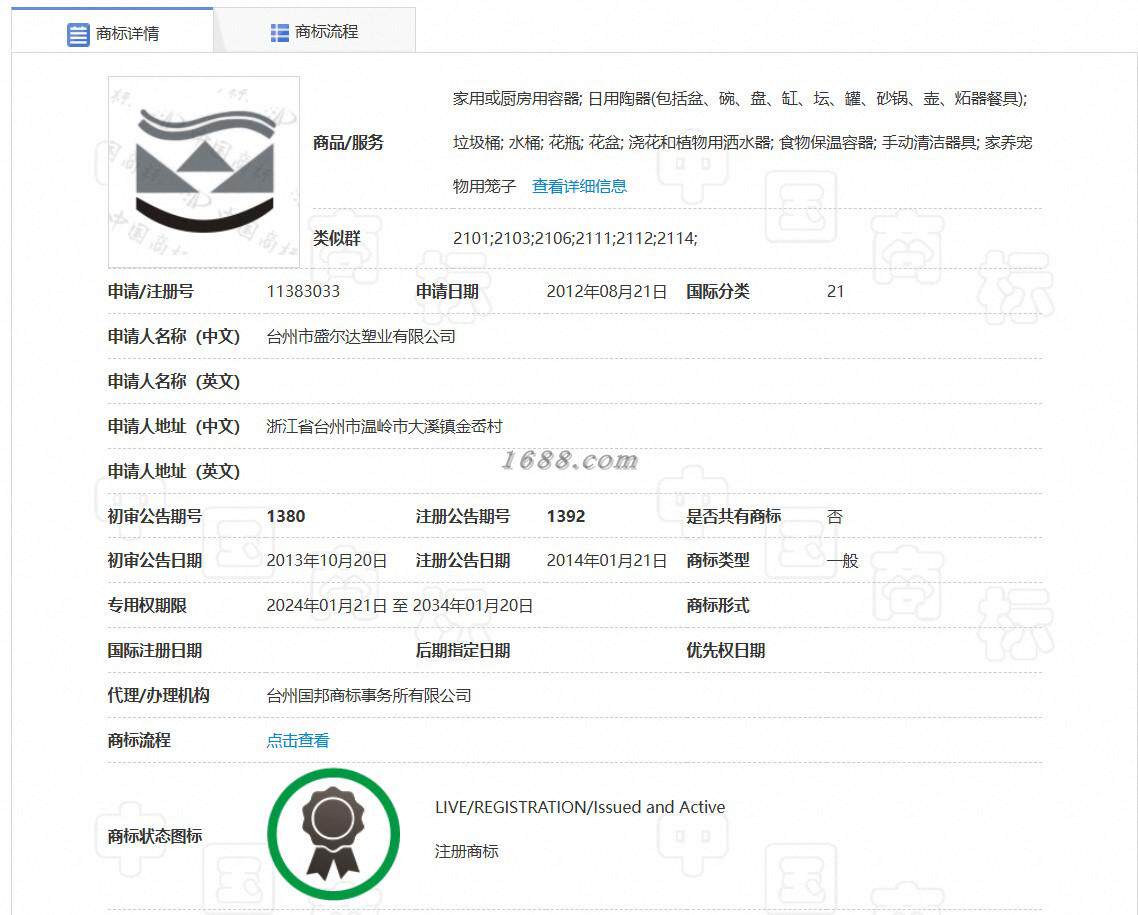1138x915 pixels.
Task: Click the 查看详细信息 link
Action: (x=579, y=186)
